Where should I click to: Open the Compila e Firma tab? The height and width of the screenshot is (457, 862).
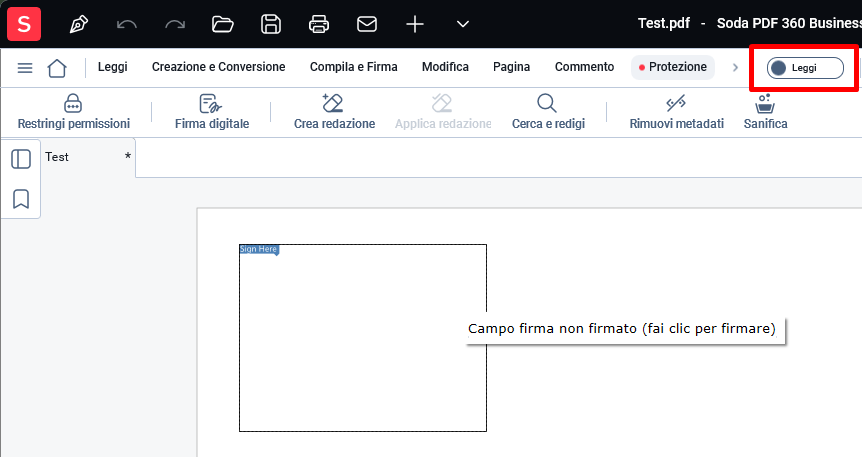coord(353,67)
